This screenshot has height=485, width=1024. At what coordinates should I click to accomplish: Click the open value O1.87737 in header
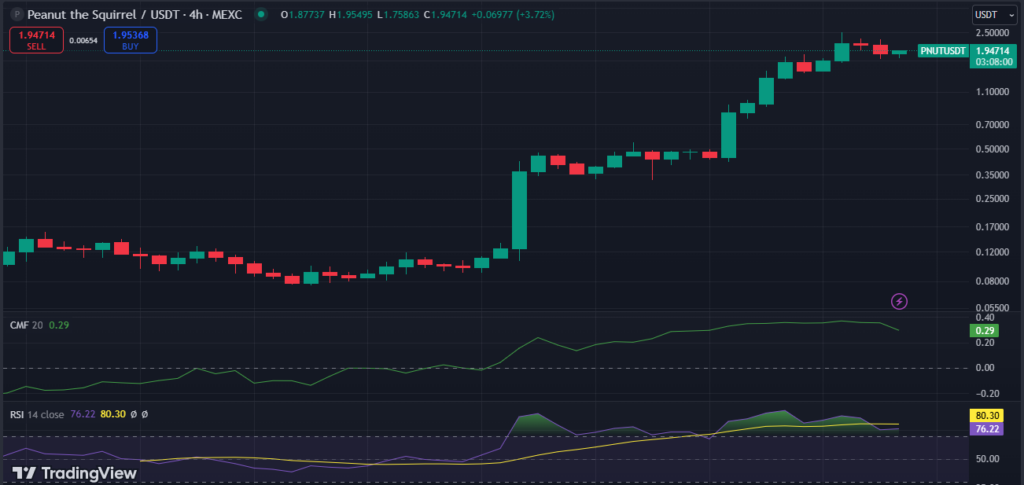coord(303,14)
